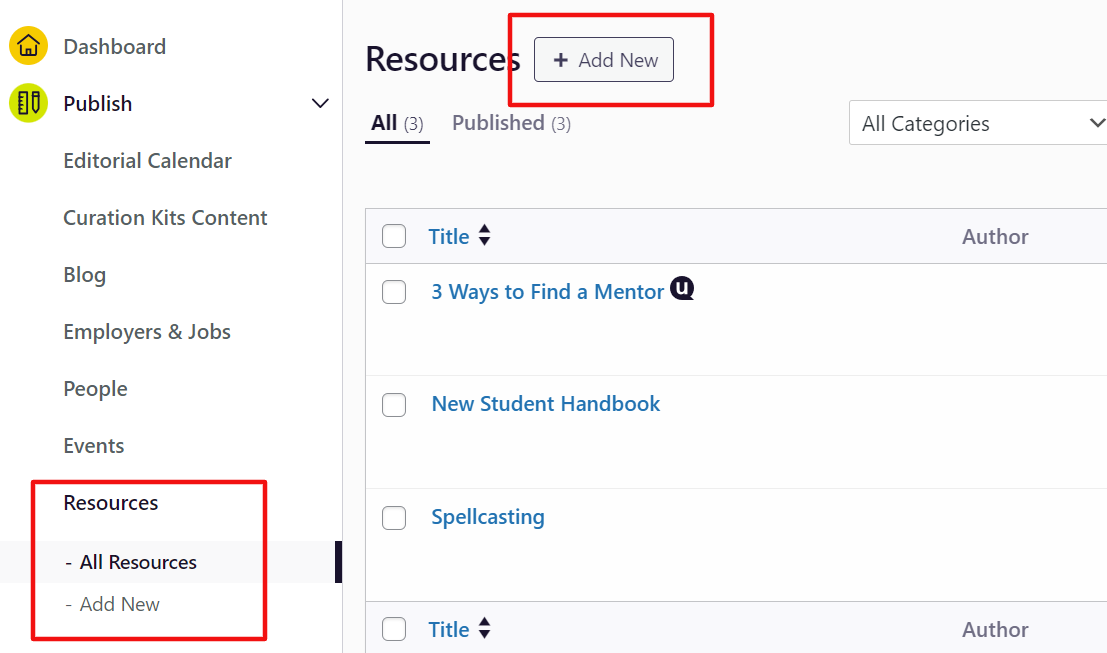Check the box for 3 Ways to Find a Mentor
The height and width of the screenshot is (653, 1107).
click(x=394, y=292)
